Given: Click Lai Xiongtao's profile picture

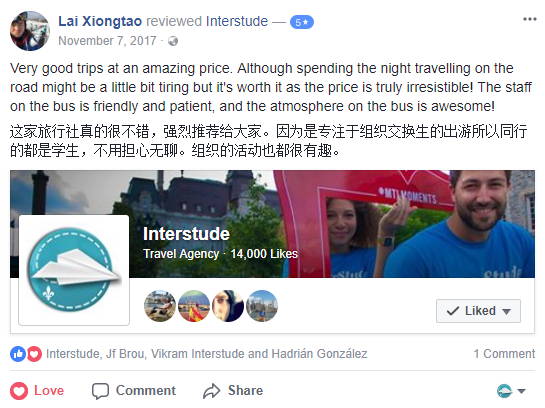Looking at the screenshot, I should pyautogui.click(x=30, y=31).
